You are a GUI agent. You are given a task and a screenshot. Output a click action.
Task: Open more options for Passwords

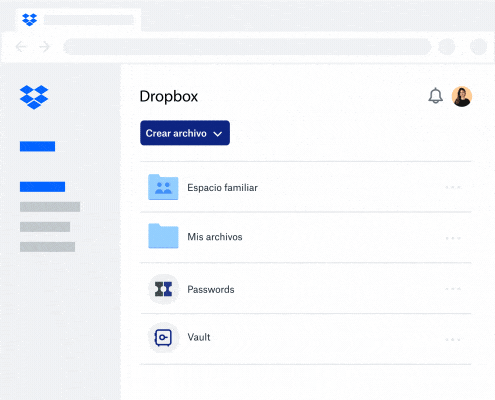[x=453, y=289]
